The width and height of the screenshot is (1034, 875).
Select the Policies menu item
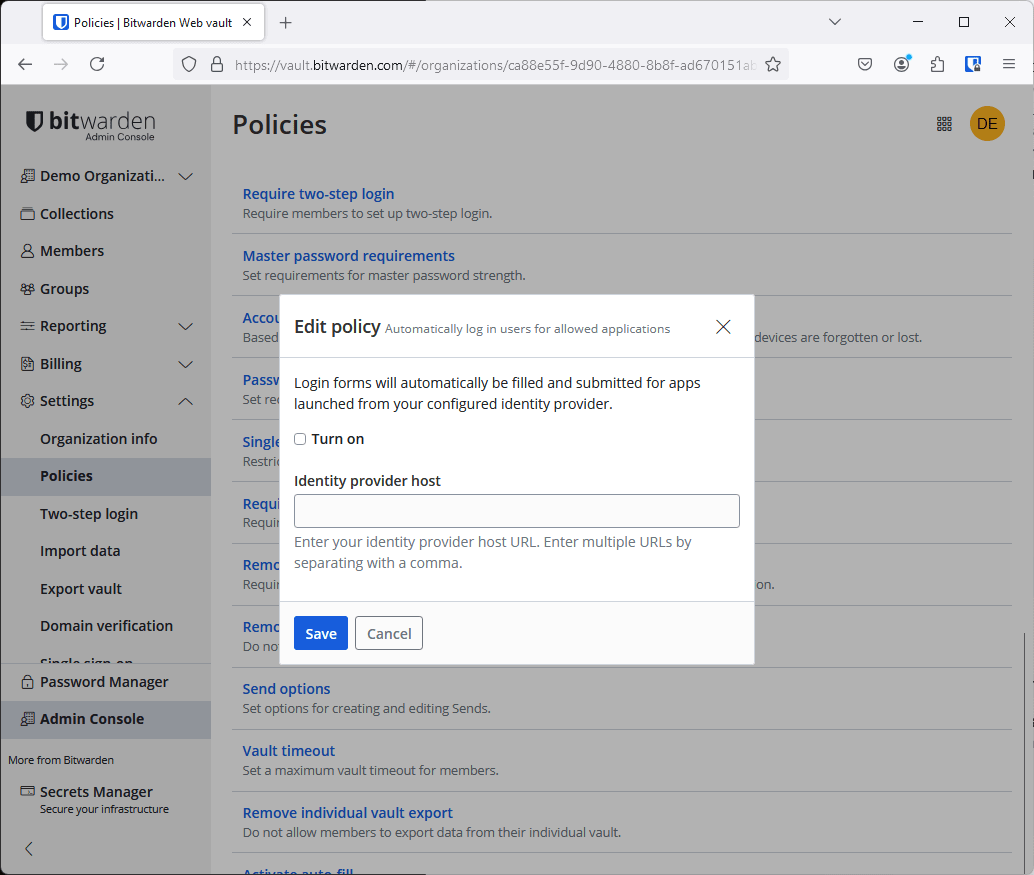pyautogui.click(x=67, y=475)
